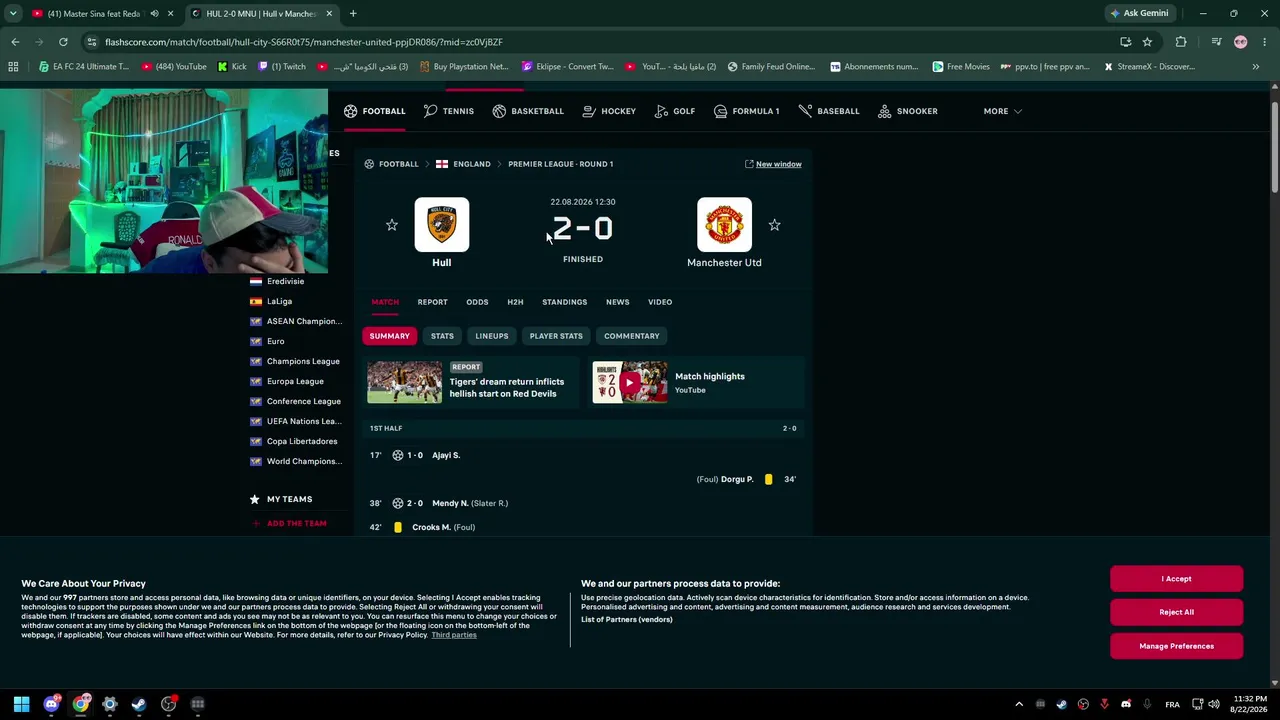Open Steam from the taskbar
1280x720 pixels.
coord(139,704)
